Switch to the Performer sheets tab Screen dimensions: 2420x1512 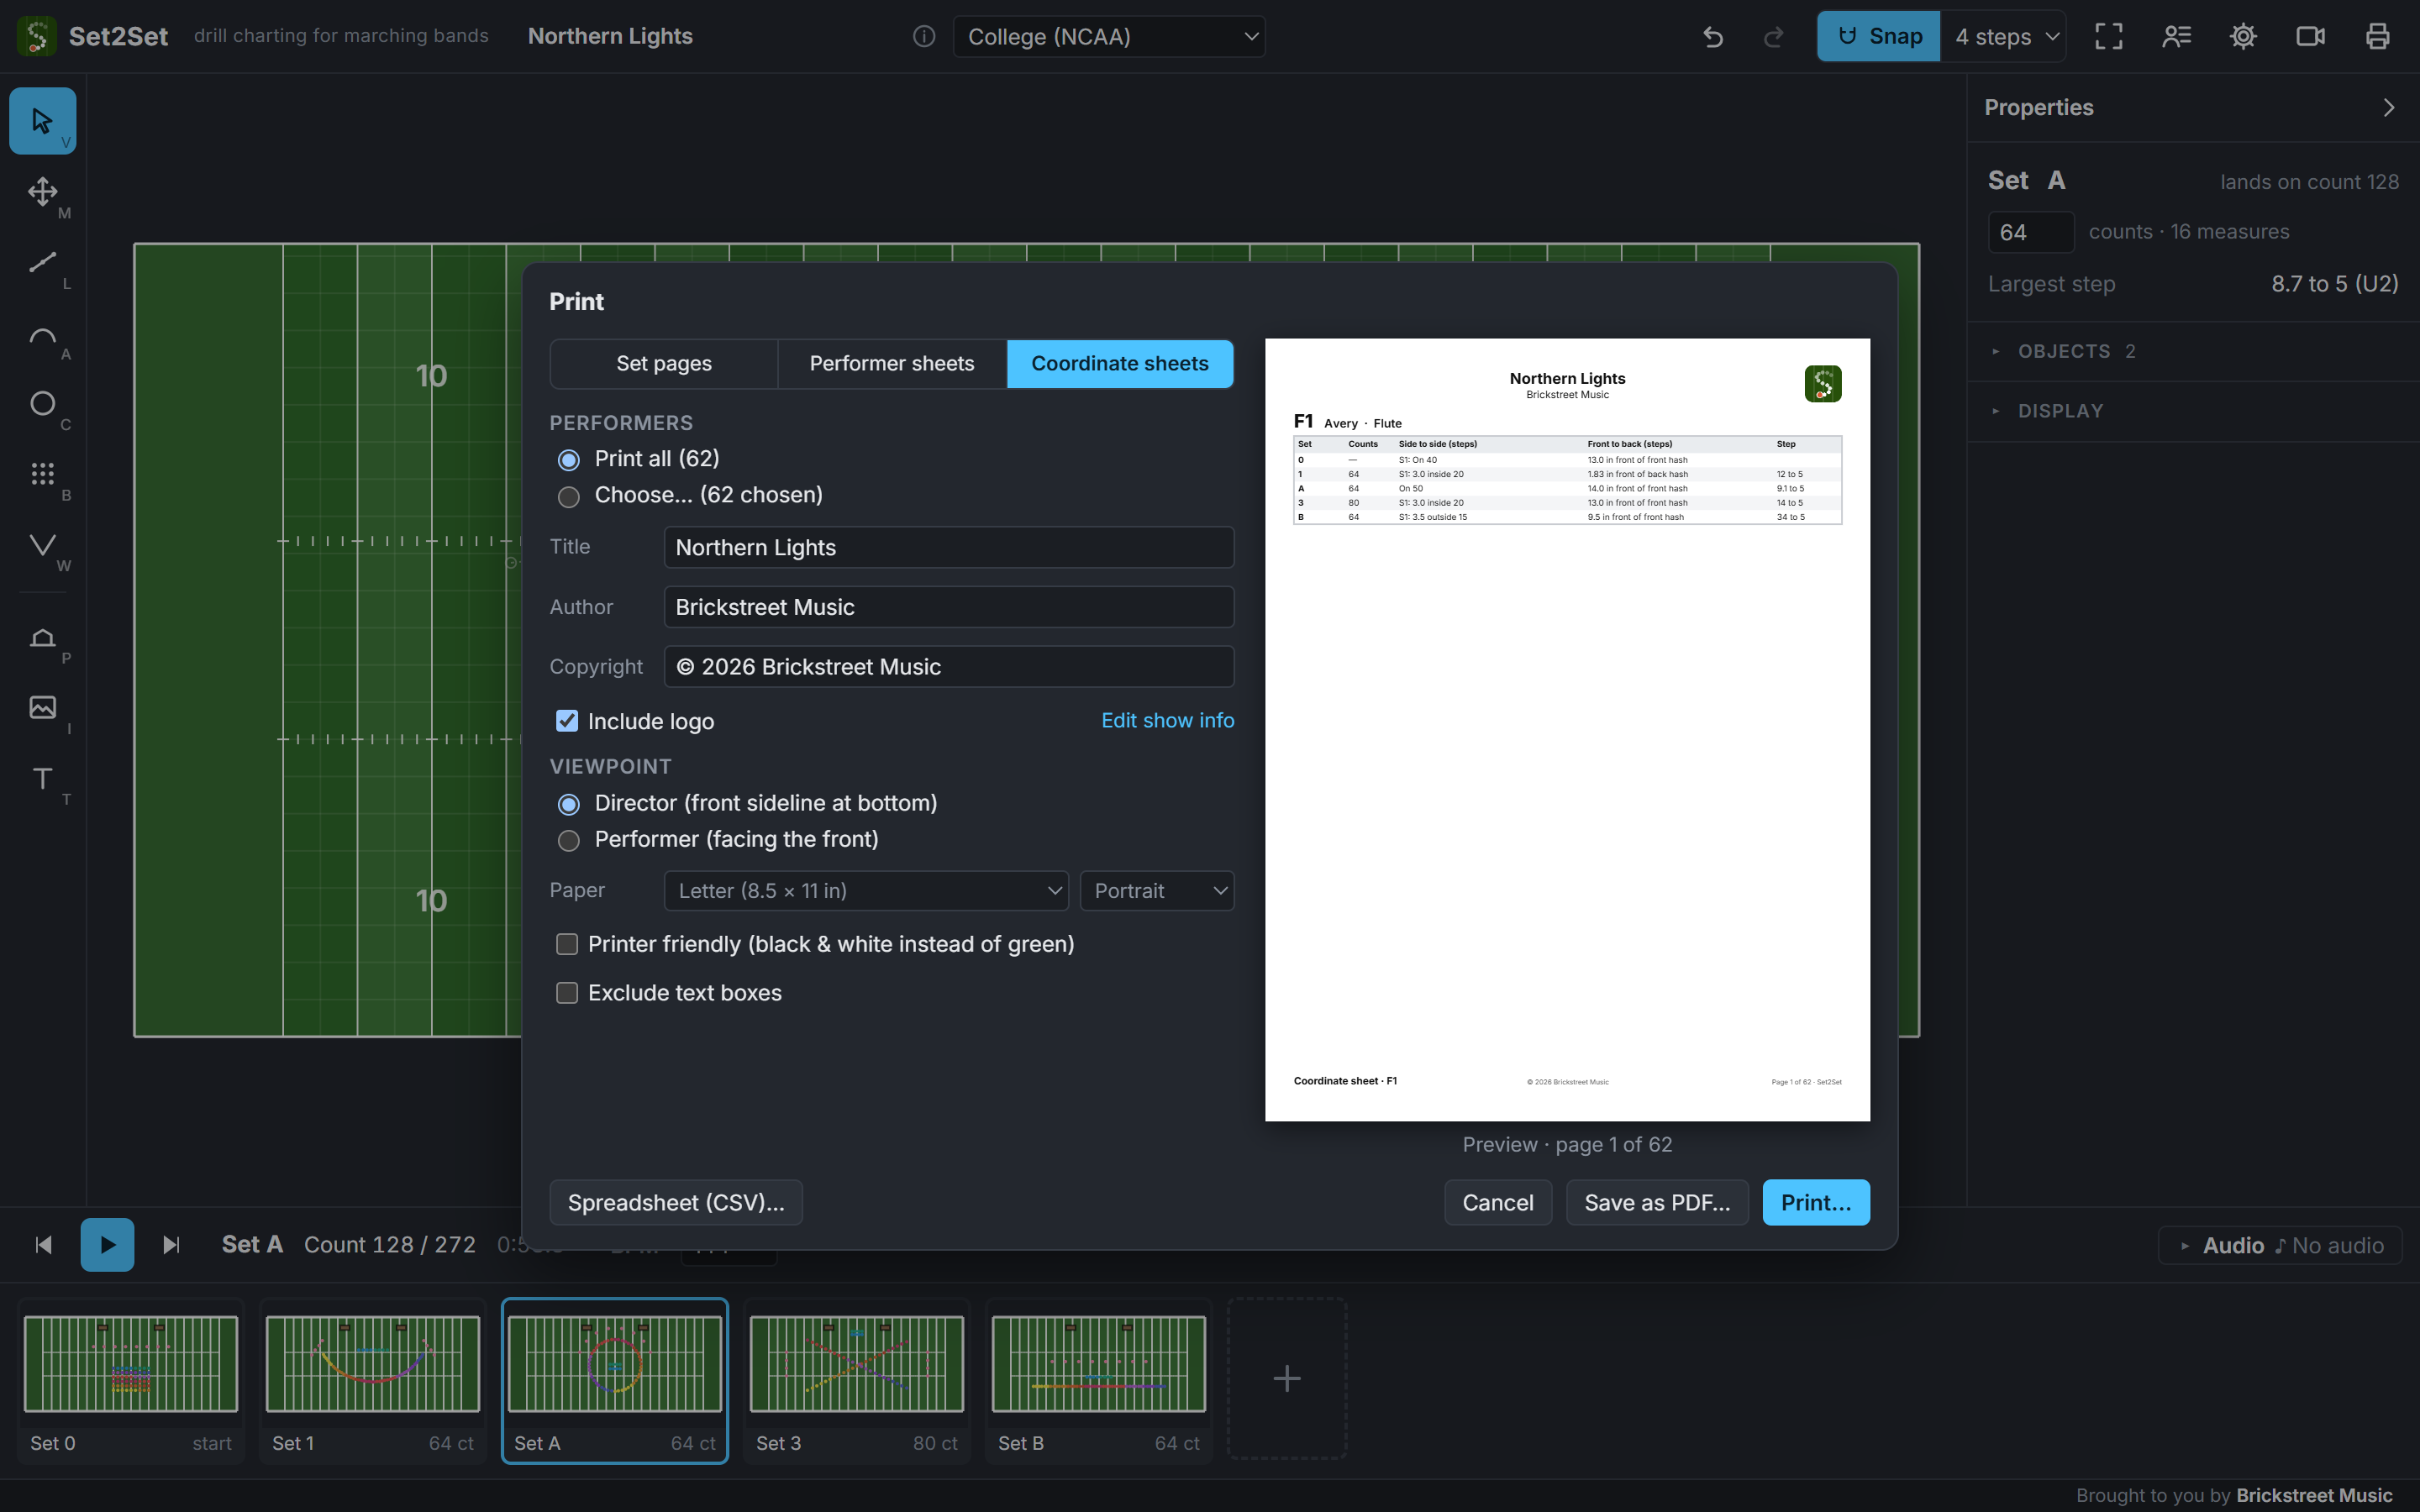(892, 364)
